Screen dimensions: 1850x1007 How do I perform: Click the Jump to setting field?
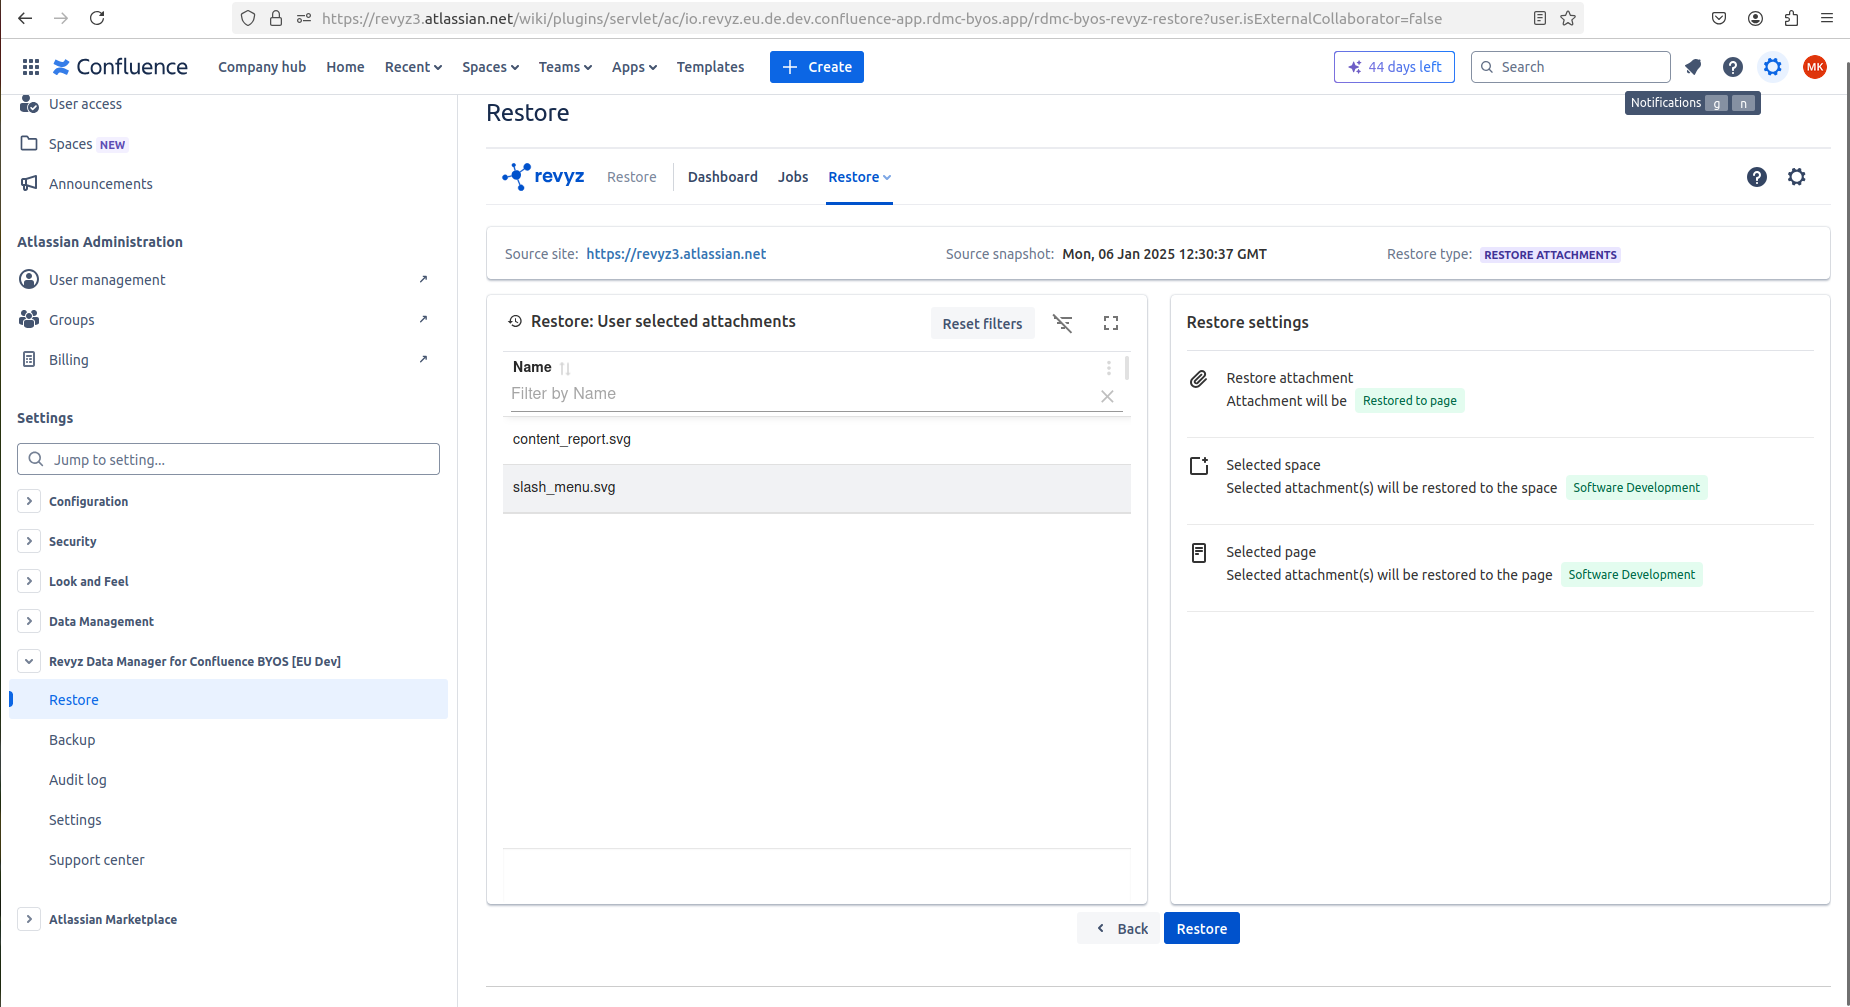pos(228,459)
